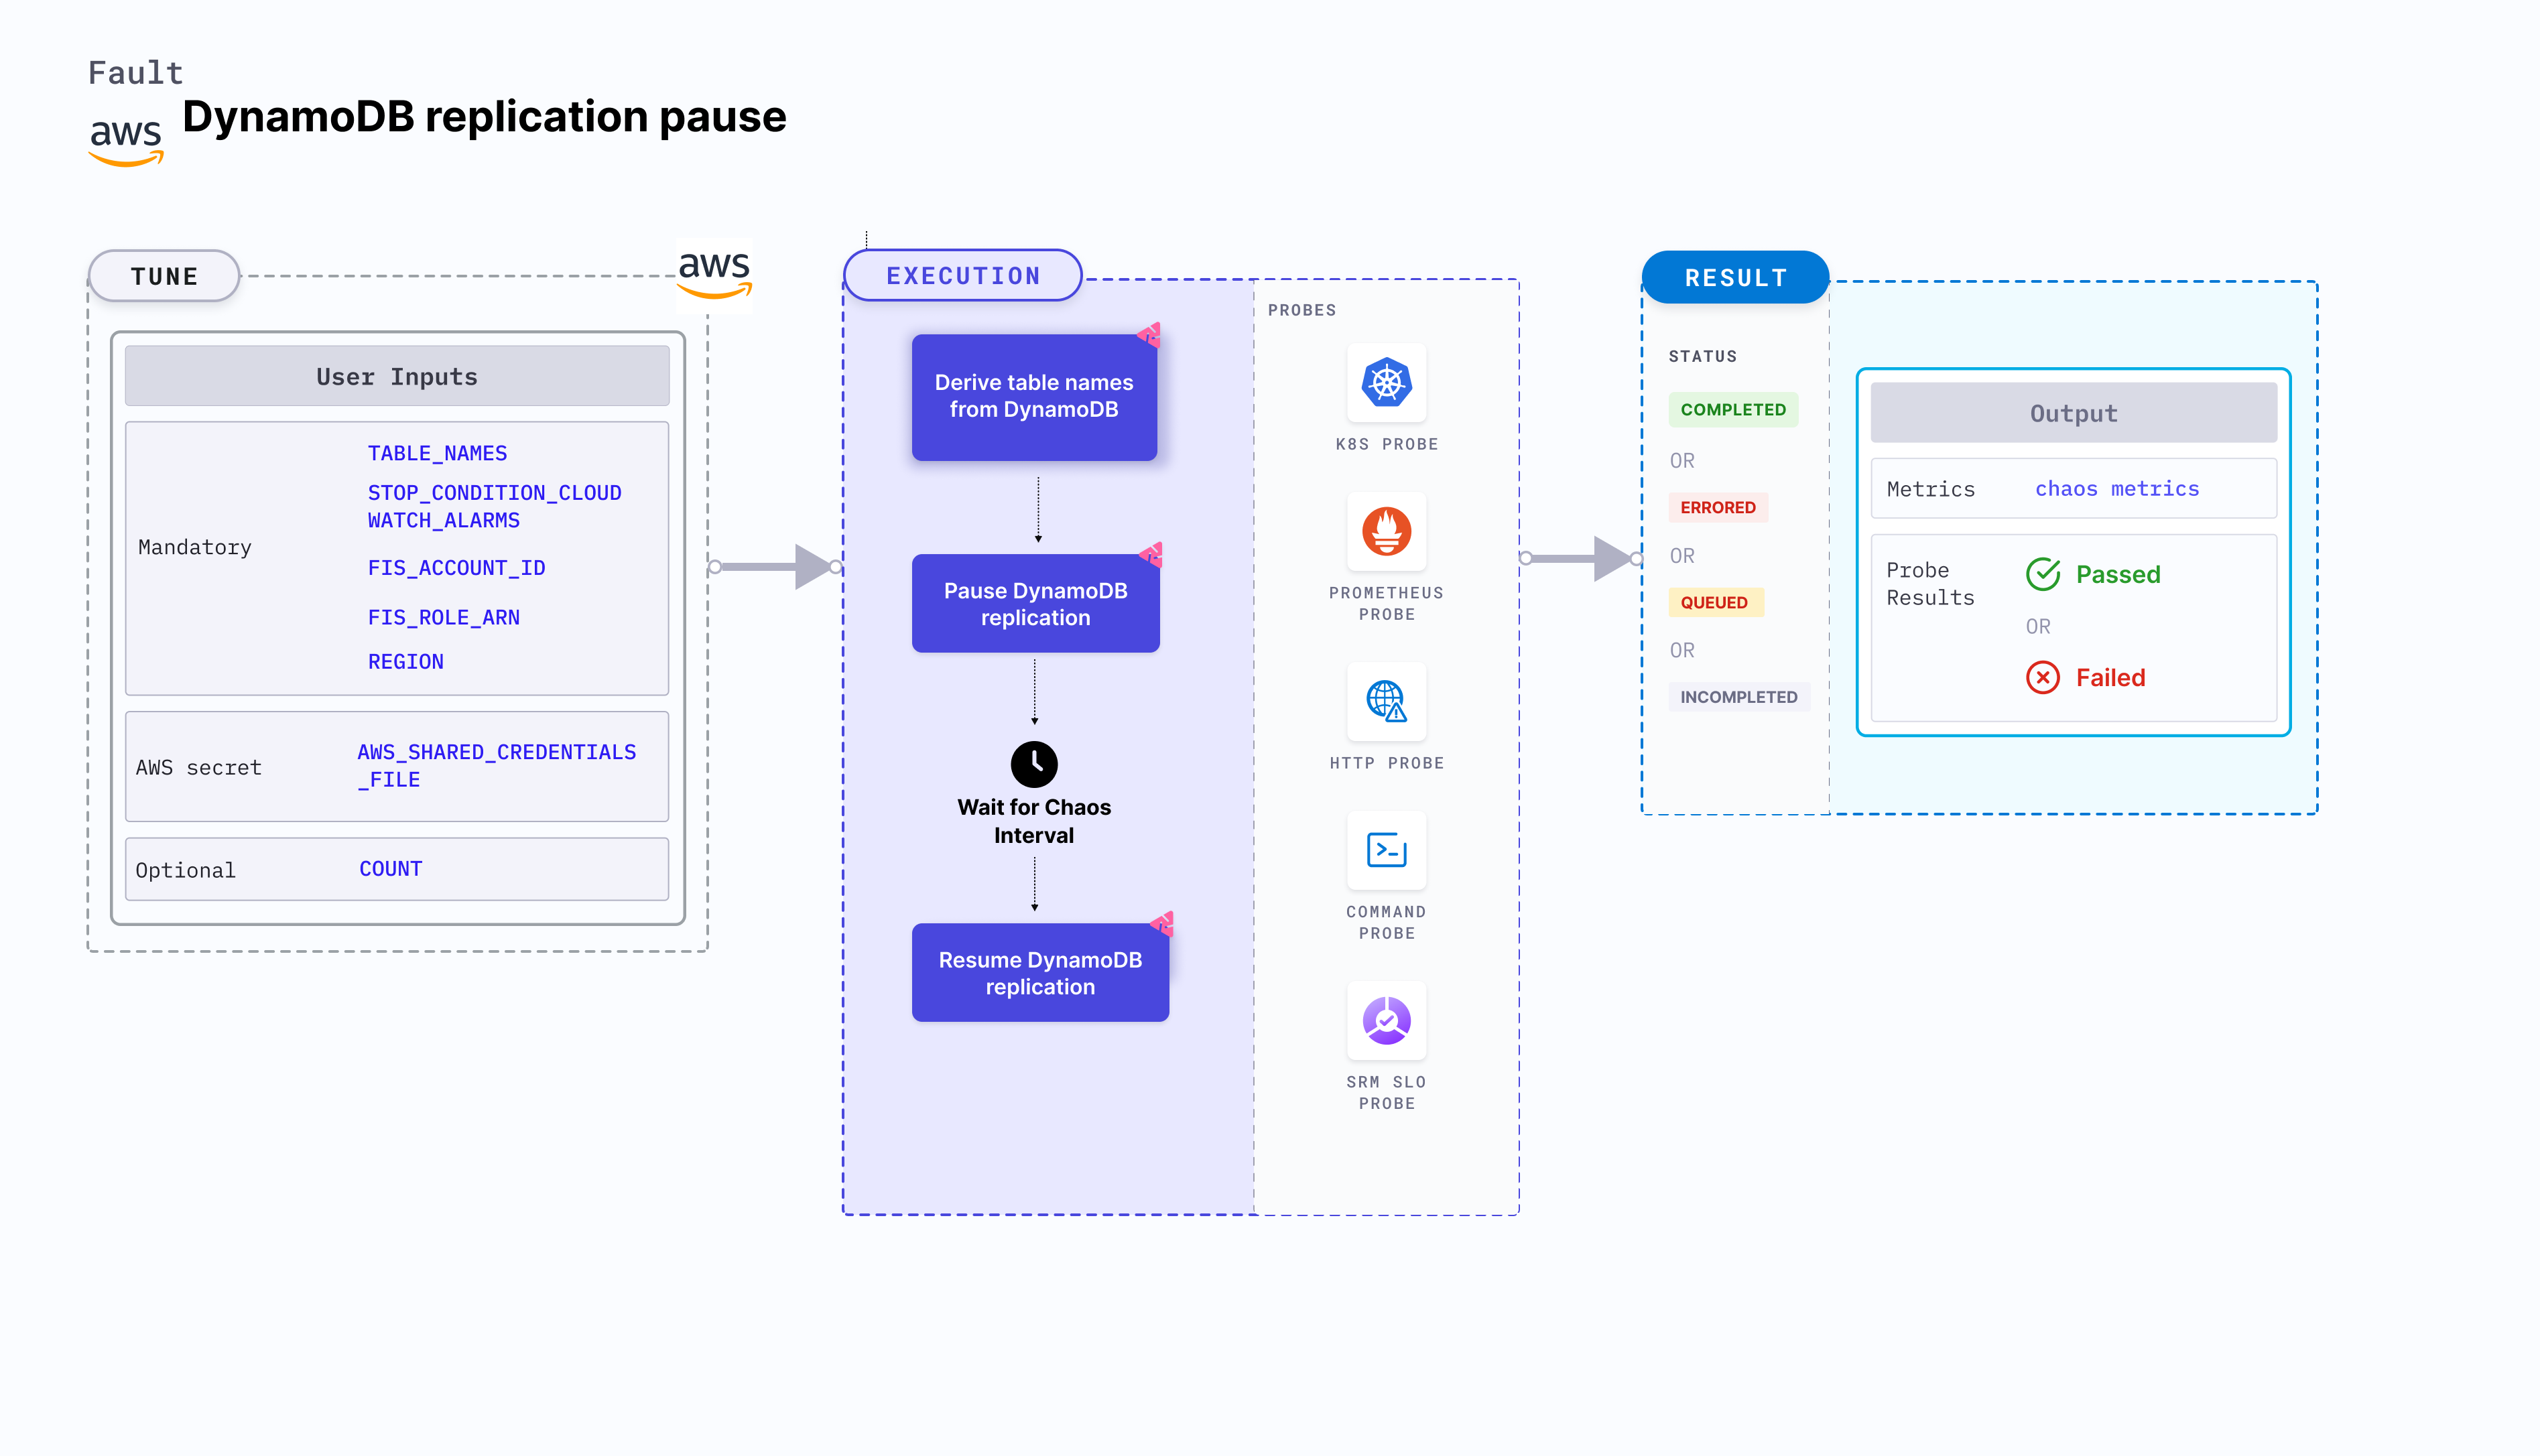Open the TABLE_NAMES link
Viewport: 2540px width, 1456px height.
[437, 453]
